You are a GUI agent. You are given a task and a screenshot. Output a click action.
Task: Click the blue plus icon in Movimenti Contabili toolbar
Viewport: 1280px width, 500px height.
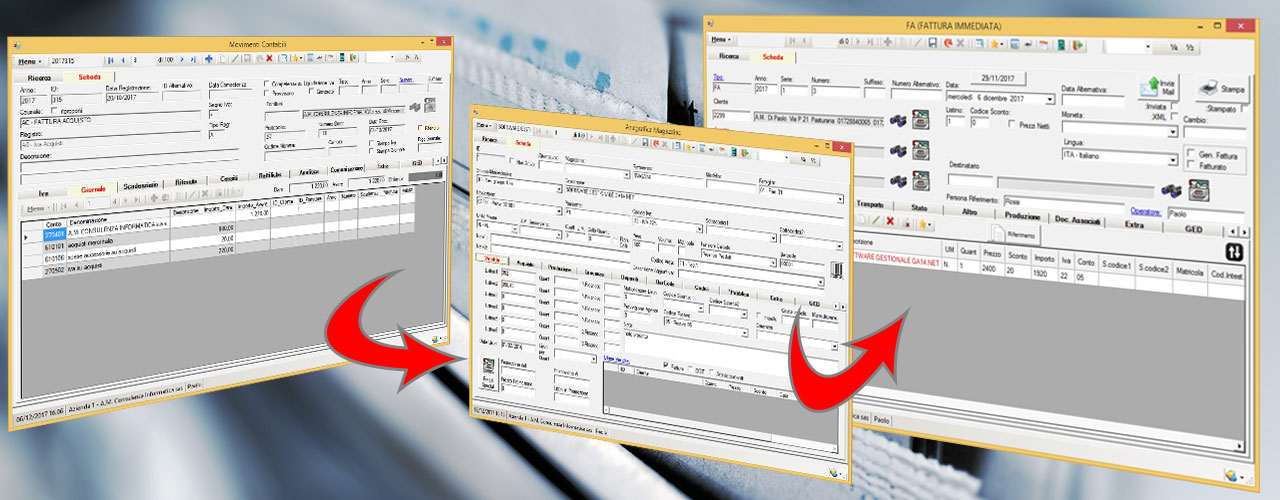click(208, 58)
